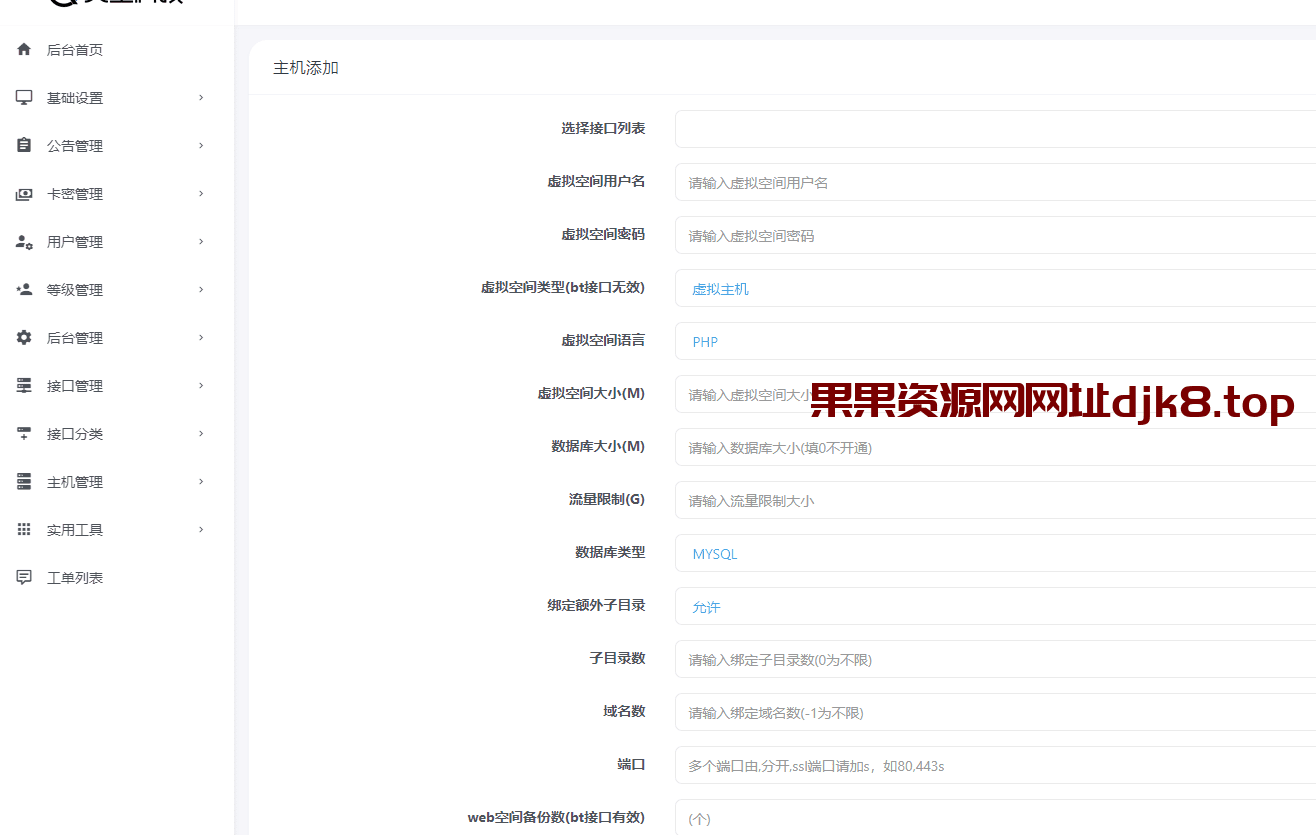Select the monitor icon for 基础设置

point(23,96)
